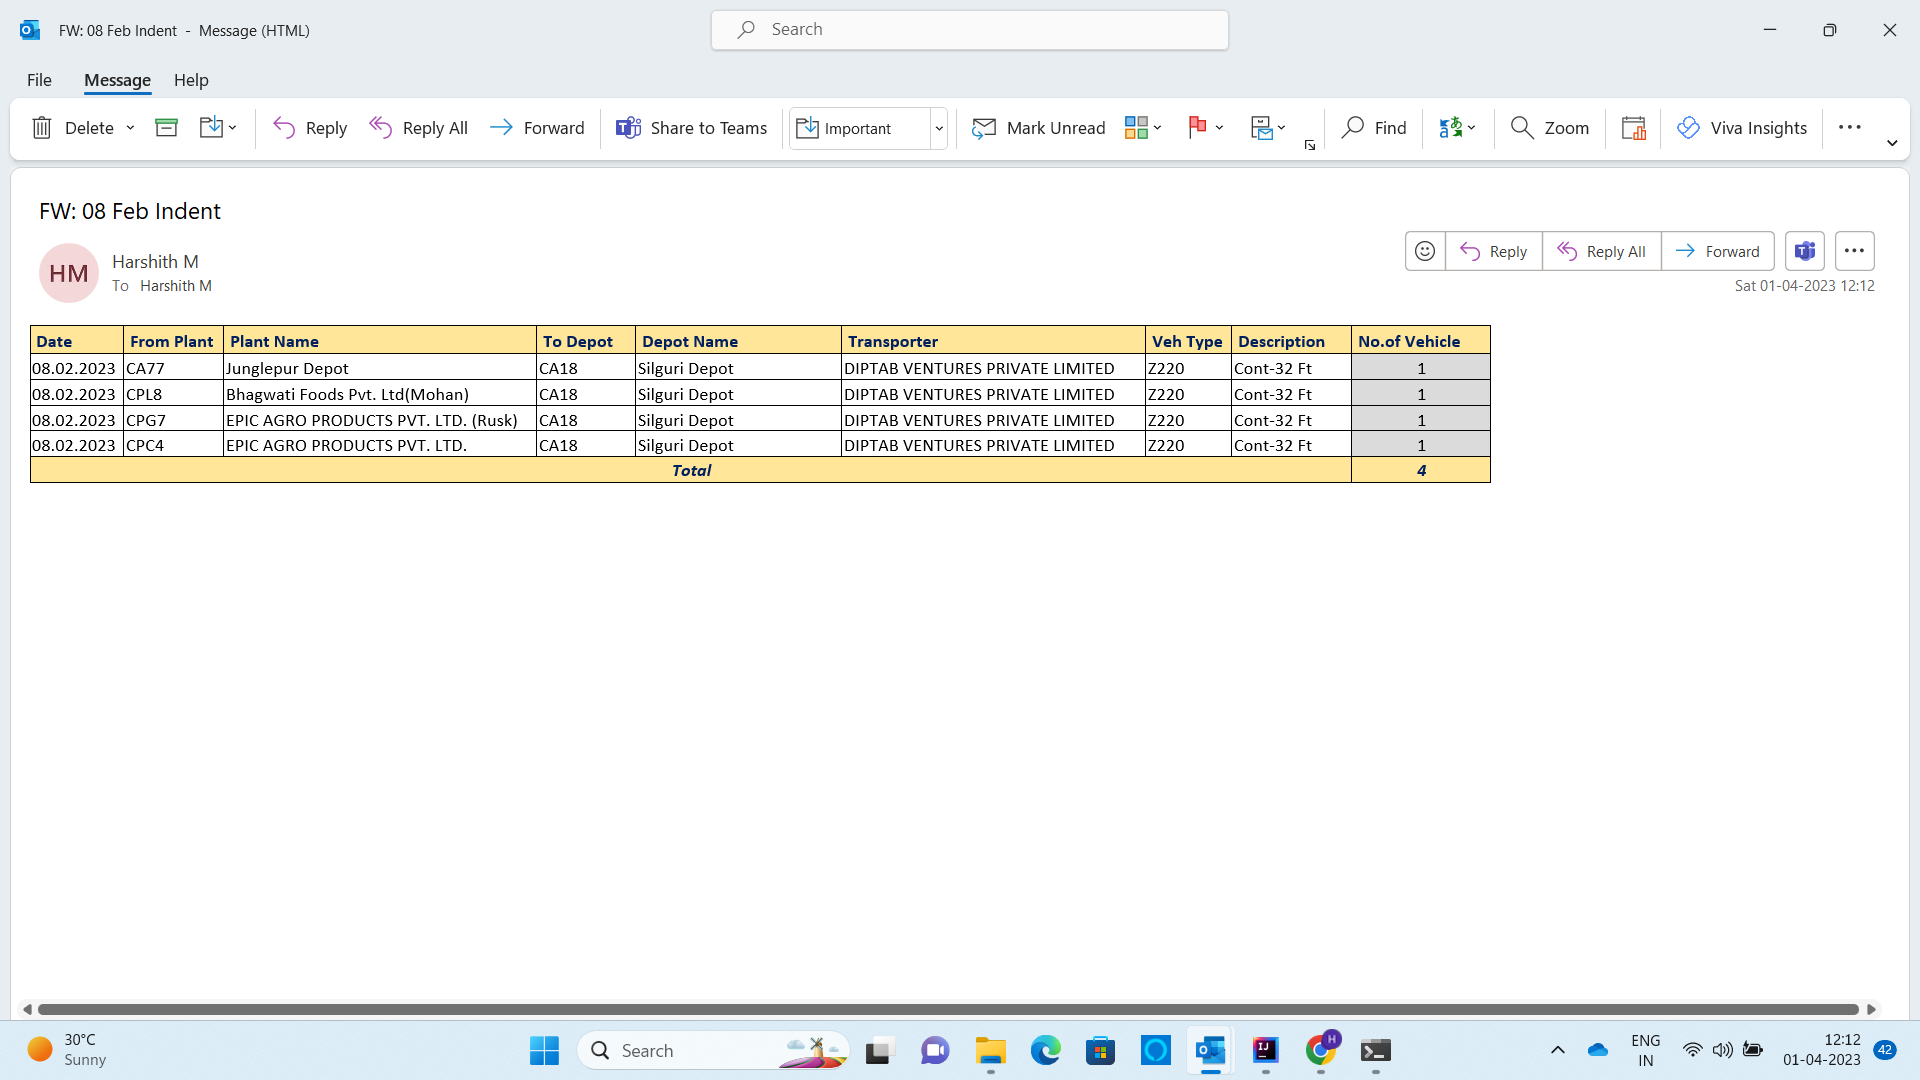Click the emoji reaction smiley icon
The image size is (1920, 1080).
click(x=1425, y=251)
